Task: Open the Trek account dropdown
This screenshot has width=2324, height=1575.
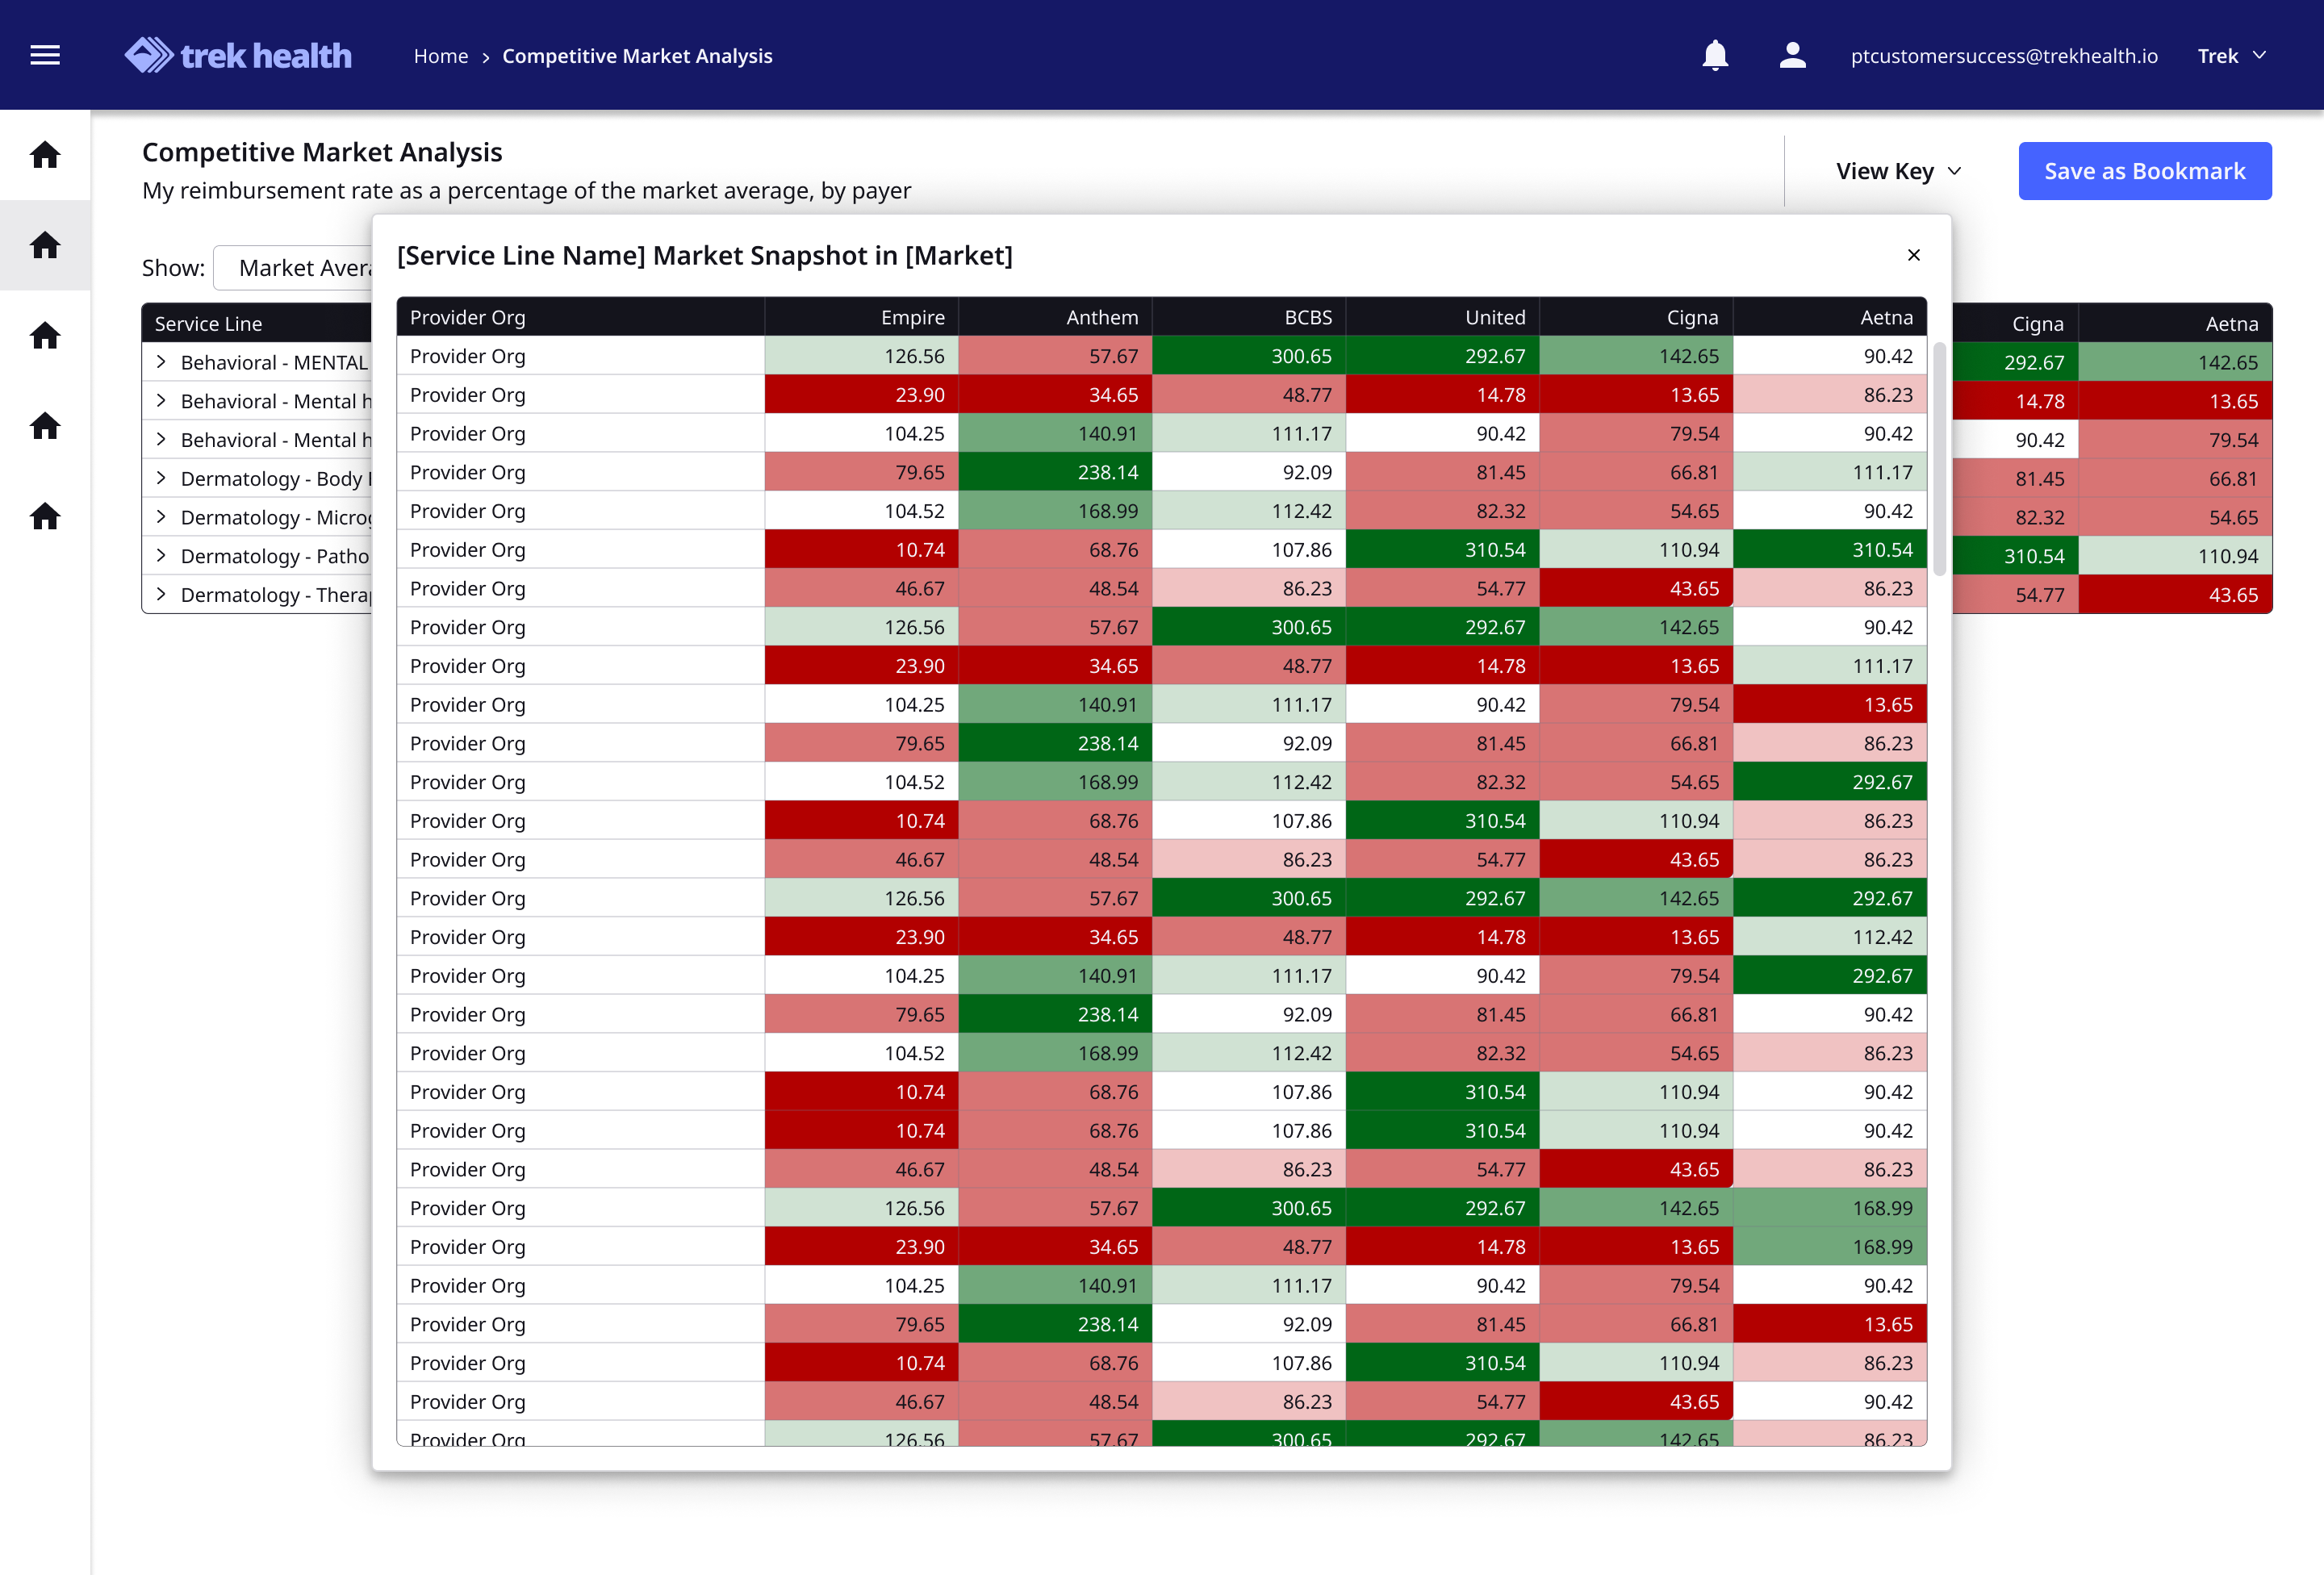Action: (x=2231, y=56)
